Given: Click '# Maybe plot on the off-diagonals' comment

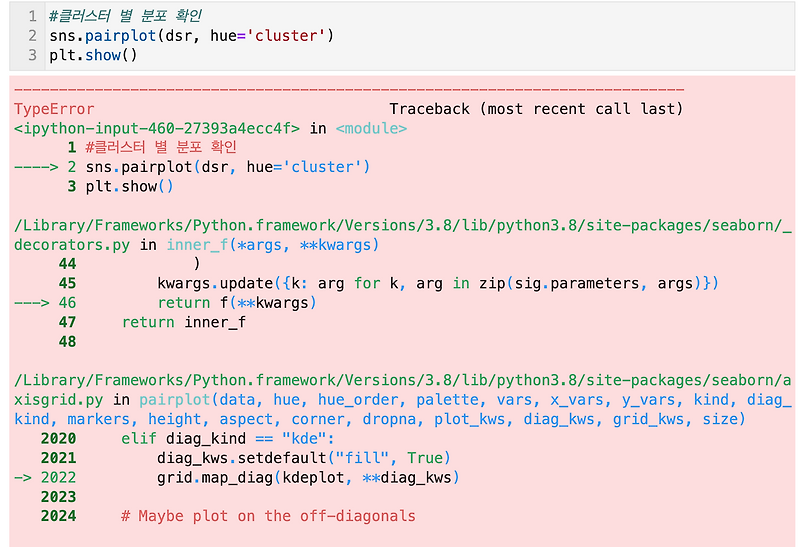Looking at the screenshot, I should coord(268,516).
